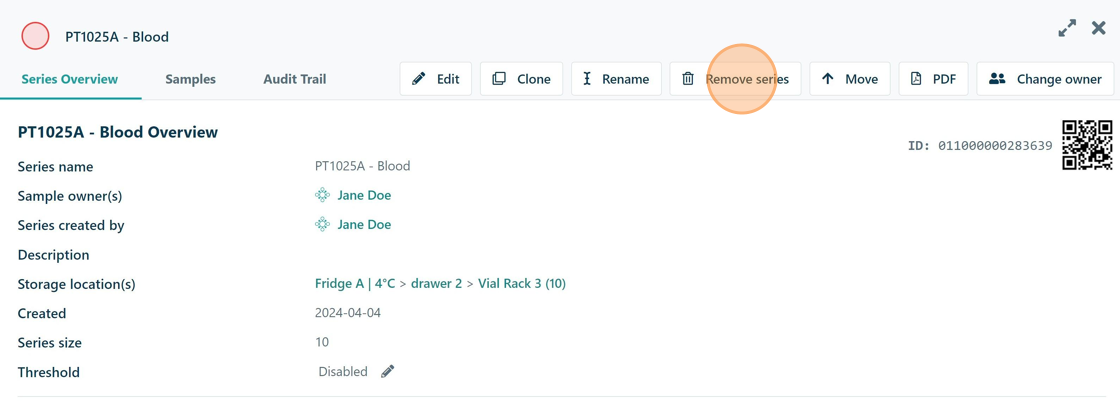Image resolution: width=1120 pixels, height=405 pixels.
Task: Clone the sample series
Action: click(521, 79)
